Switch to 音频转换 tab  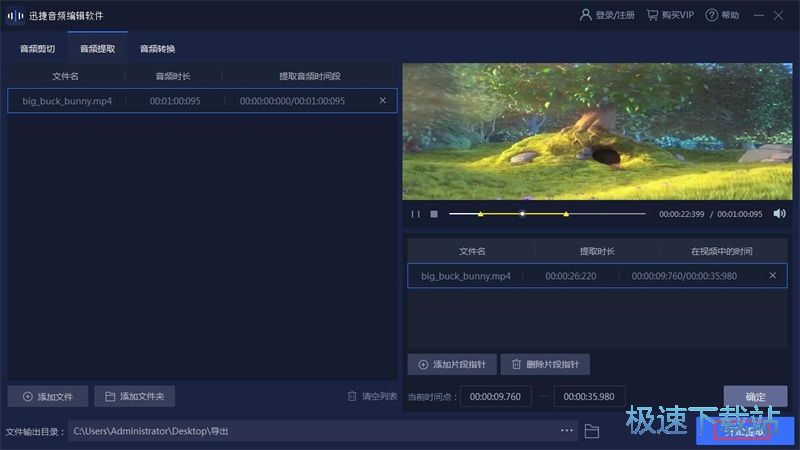[x=158, y=49]
